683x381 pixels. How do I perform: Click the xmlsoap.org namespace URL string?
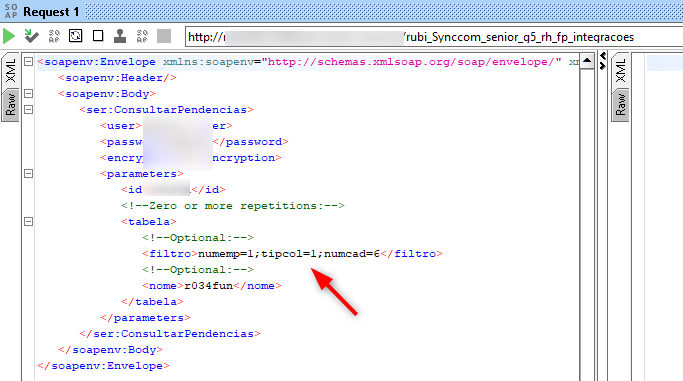click(x=412, y=62)
